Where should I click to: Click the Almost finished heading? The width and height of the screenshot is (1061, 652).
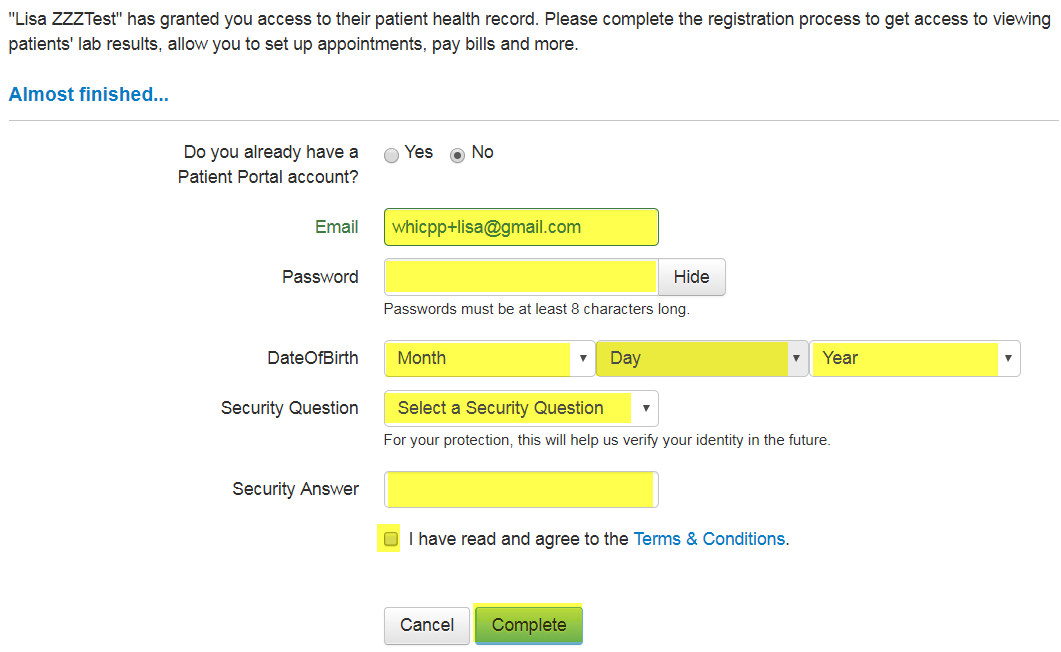coord(89,95)
